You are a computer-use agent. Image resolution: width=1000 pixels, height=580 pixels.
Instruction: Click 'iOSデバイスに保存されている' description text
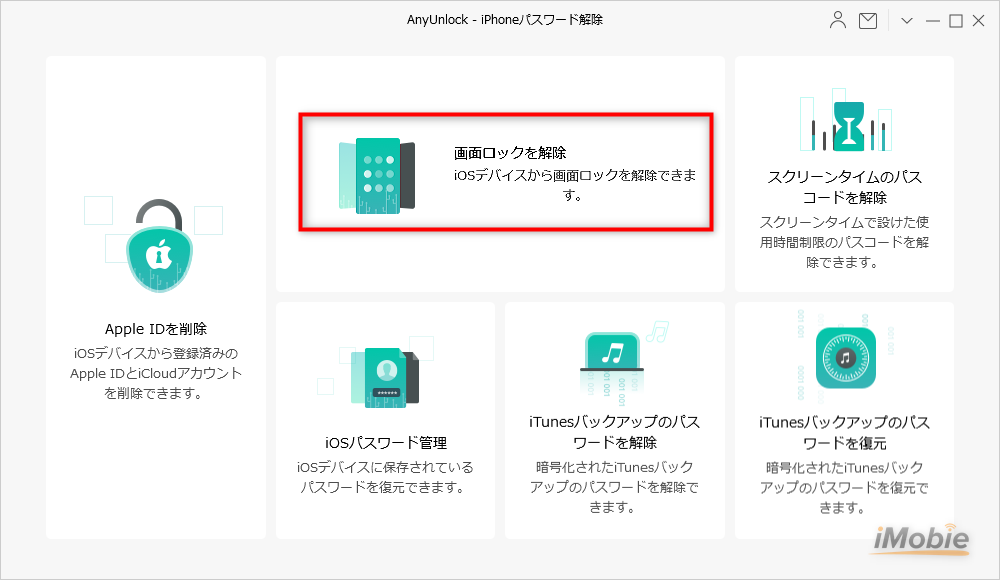385,477
